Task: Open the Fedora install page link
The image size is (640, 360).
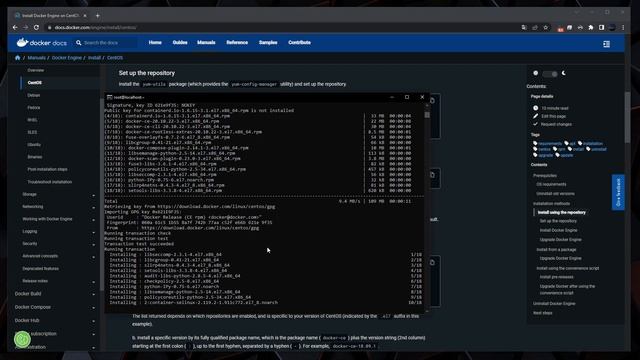Action: (34, 108)
